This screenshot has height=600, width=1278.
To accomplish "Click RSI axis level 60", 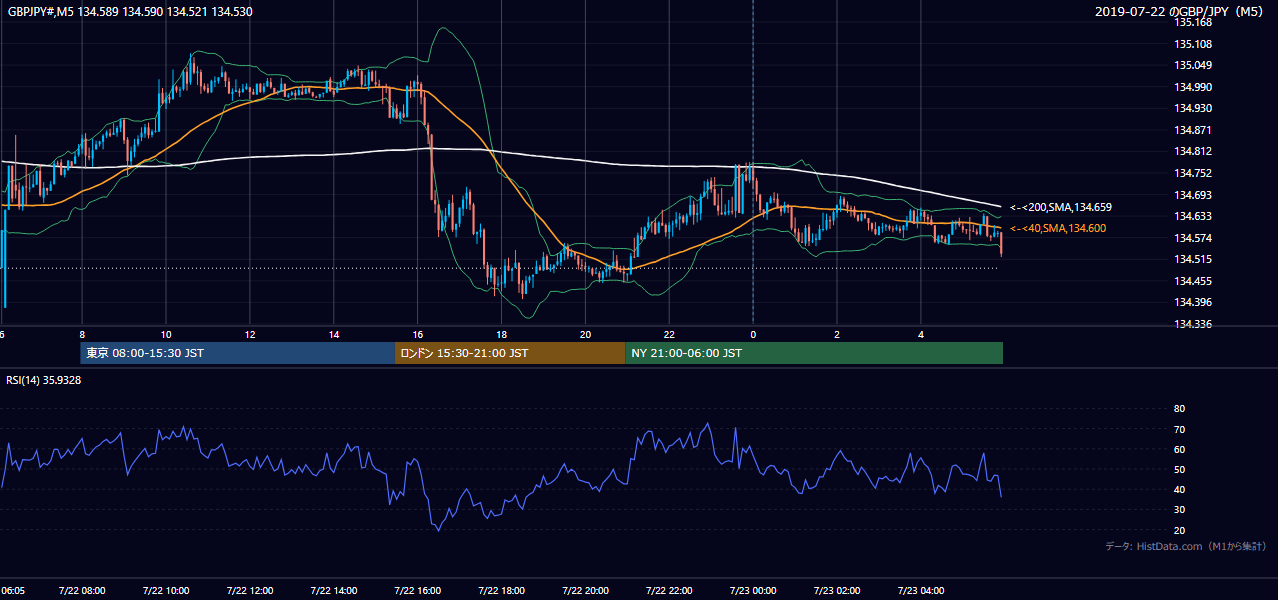I will (x=1179, y=449).
